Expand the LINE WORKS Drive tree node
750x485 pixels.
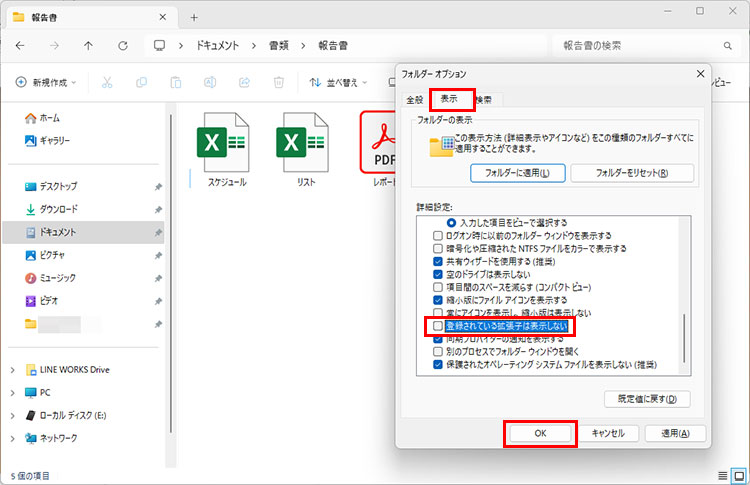click(13, 370)
